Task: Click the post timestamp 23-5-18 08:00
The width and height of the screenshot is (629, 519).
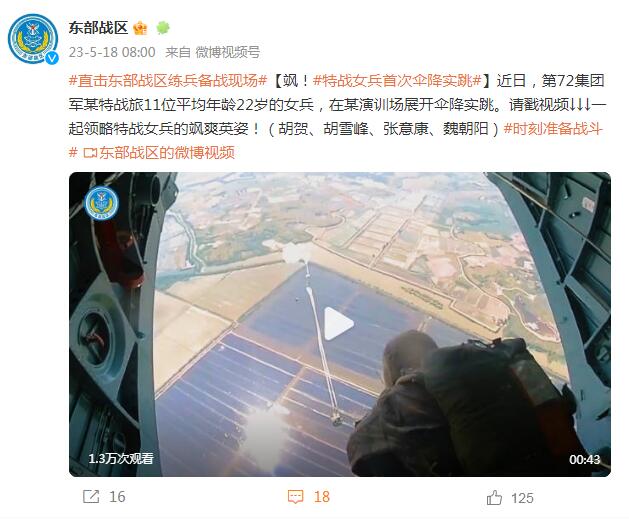Action: tap(112, 52)
